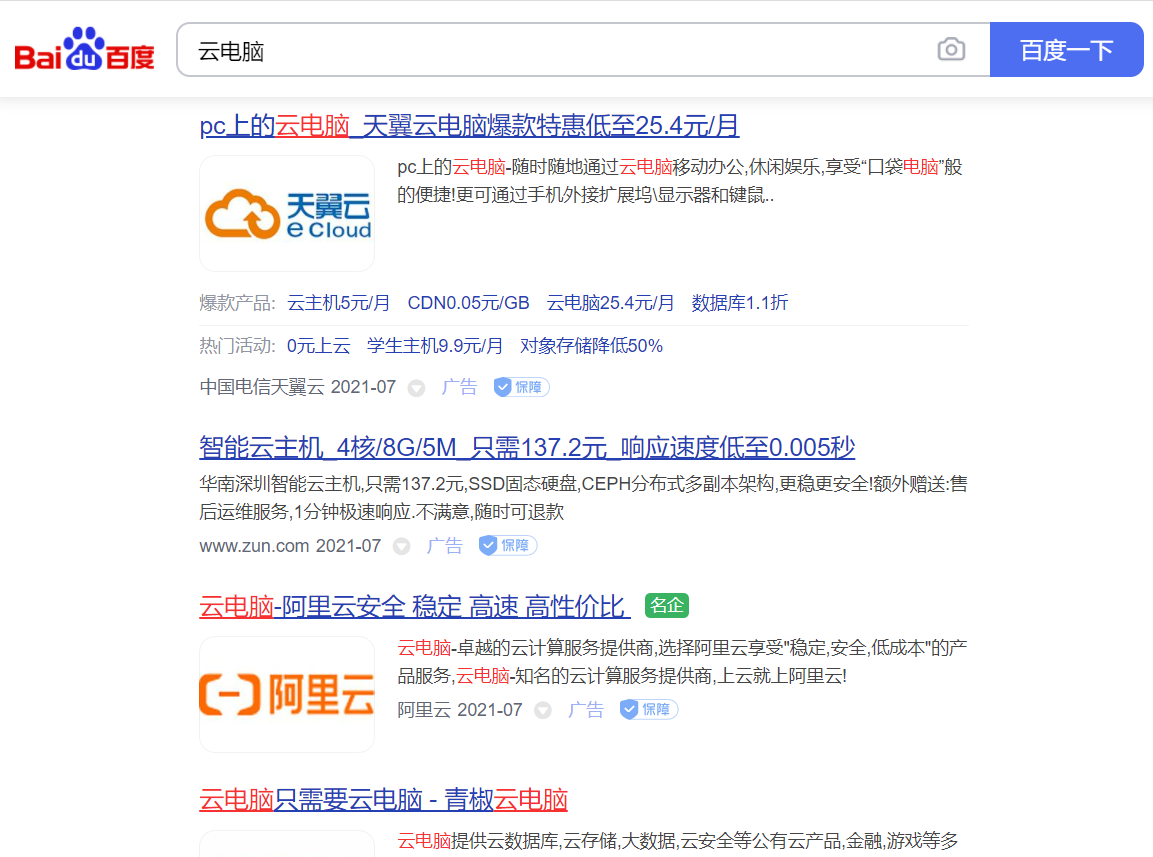Image resolution: width=1153 pixels, height=857 pixels.
Task: Click 广告 label in www.zun.com result
Action: [x=445, y=546]
